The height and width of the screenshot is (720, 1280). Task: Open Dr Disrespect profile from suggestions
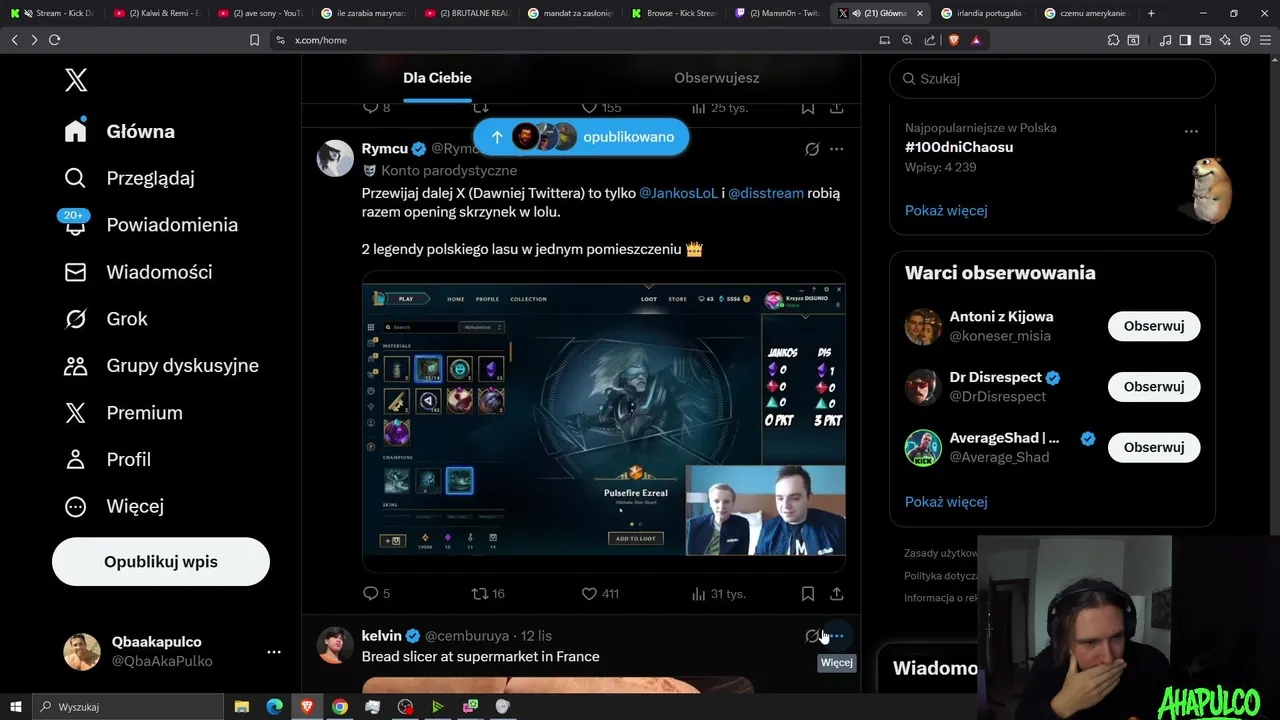click(996, 378)
